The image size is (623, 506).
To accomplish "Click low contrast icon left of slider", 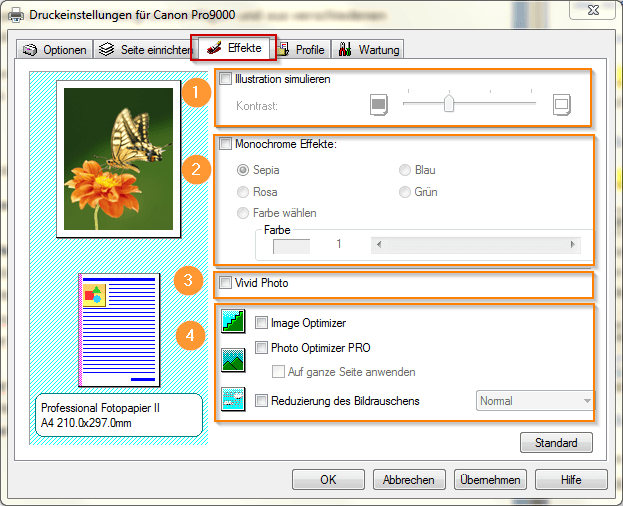I will tap(379, 105).
